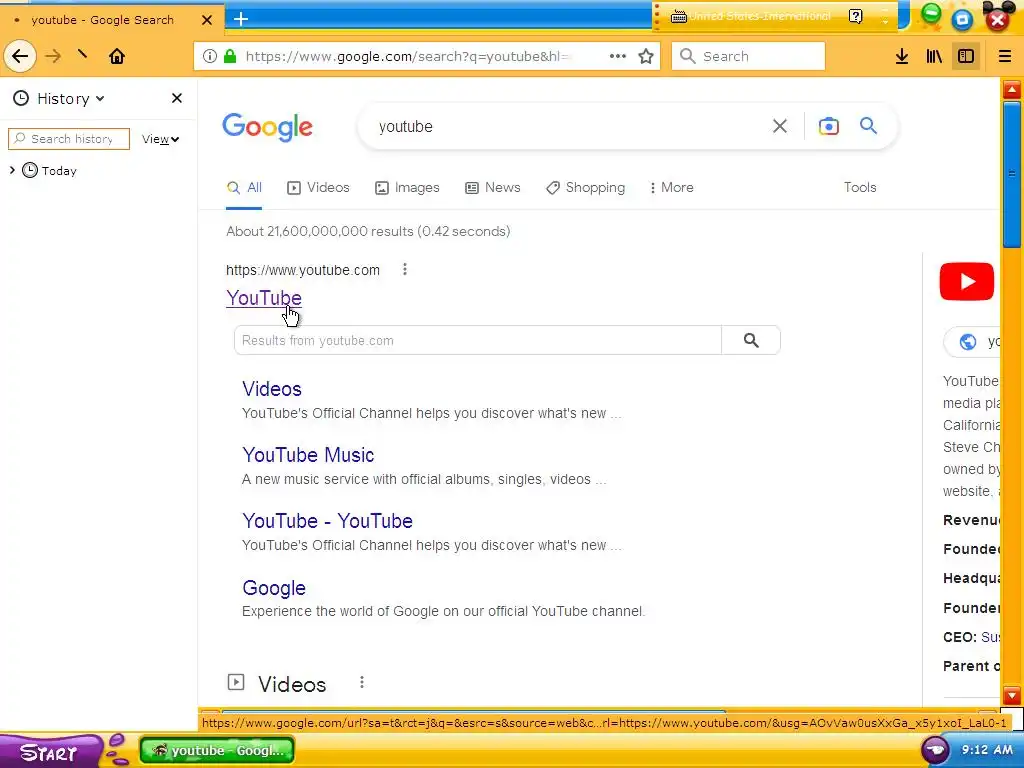This screenshot has width=1024, height=768.
Task: Click the question mark help icon in language bar
Action: 856,16
